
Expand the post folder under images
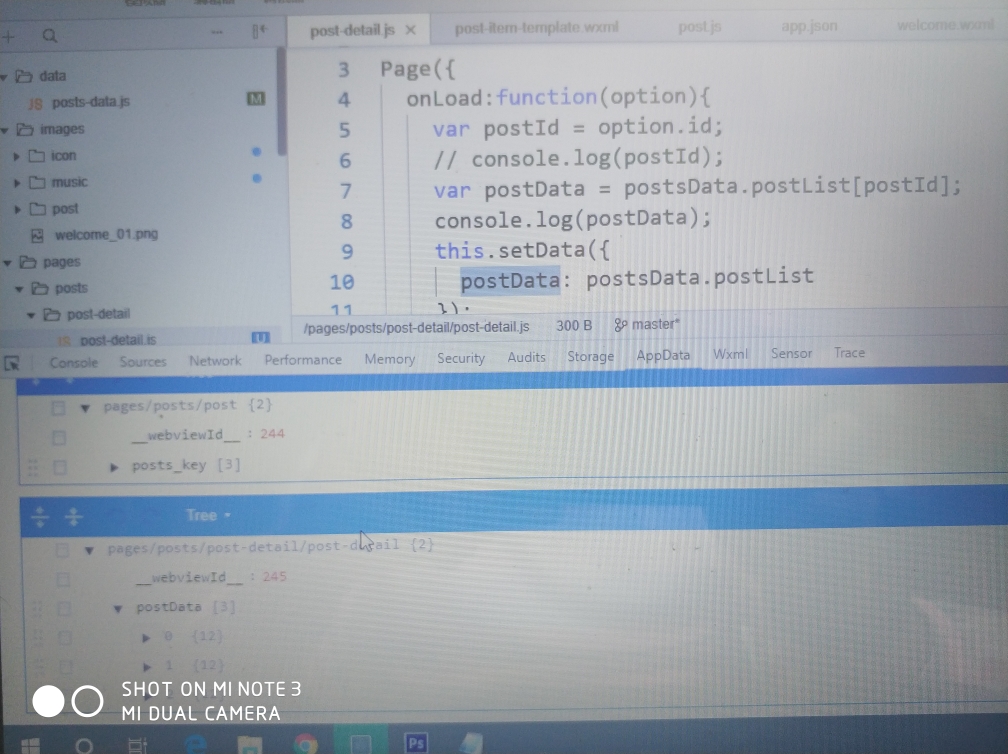(17, 210)
